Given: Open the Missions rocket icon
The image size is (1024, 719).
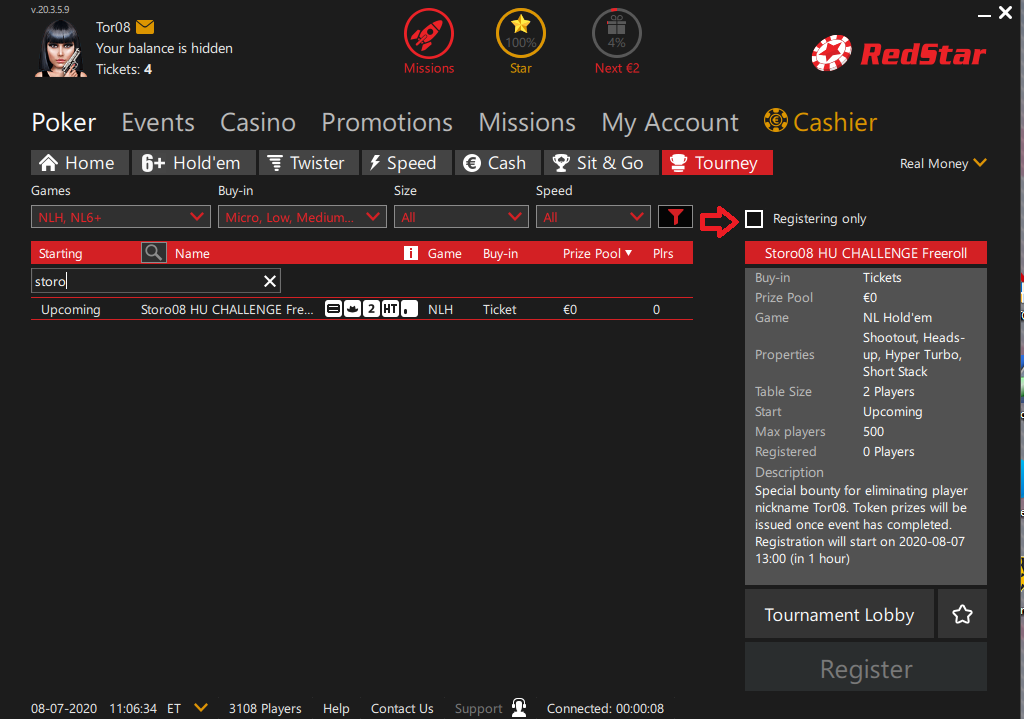Looking at the screenshot, I should tap(428, 35).
